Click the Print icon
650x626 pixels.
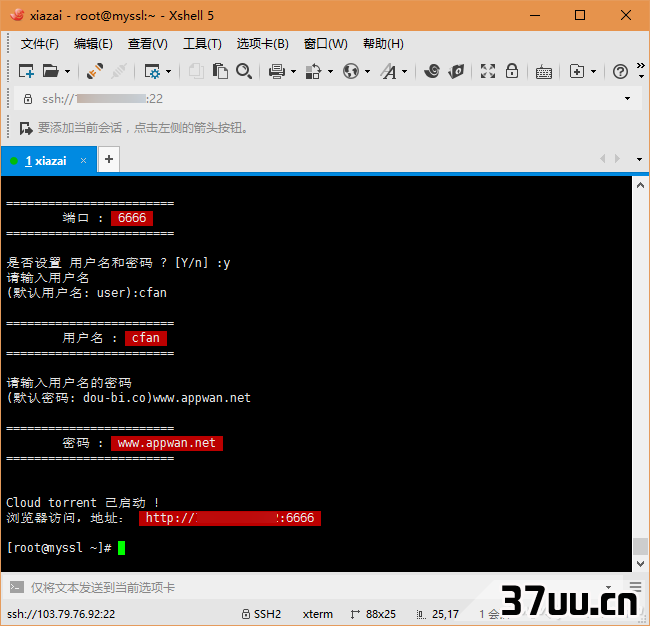pyautogui.click(x=276, y=71)
